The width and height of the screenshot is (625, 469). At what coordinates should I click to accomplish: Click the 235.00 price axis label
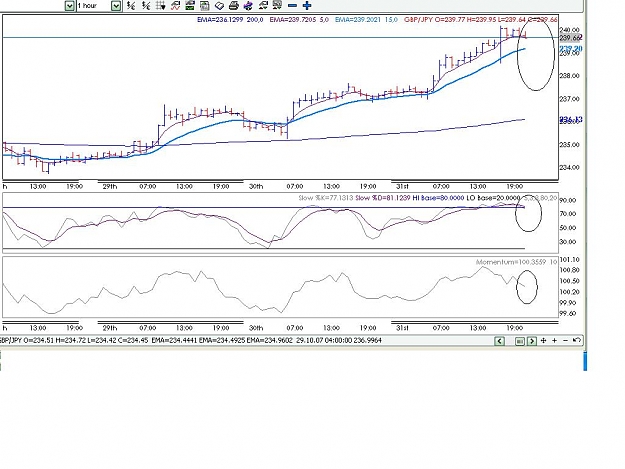570,145
